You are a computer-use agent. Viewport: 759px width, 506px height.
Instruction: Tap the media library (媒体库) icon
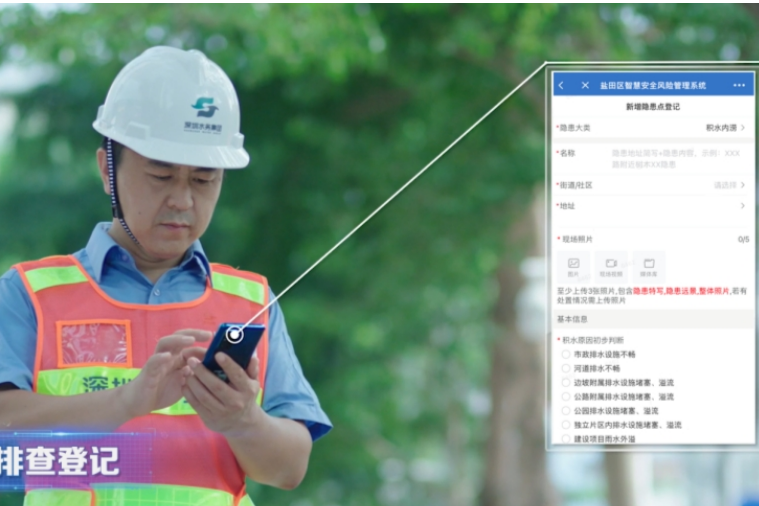tap(649, 265)
